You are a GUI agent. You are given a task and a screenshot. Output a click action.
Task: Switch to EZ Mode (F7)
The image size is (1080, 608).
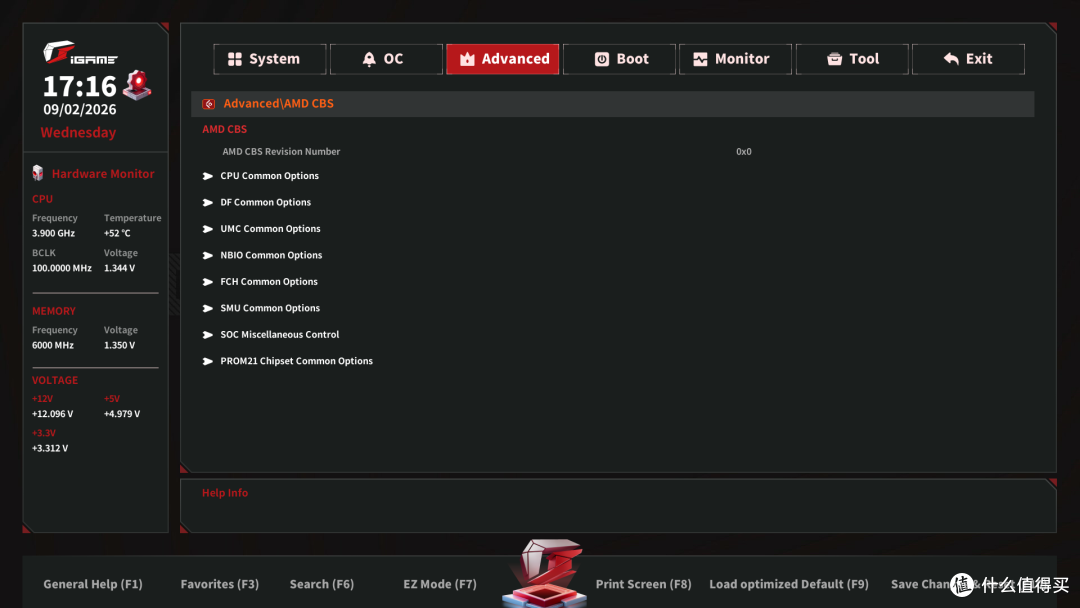coord(439,584)
